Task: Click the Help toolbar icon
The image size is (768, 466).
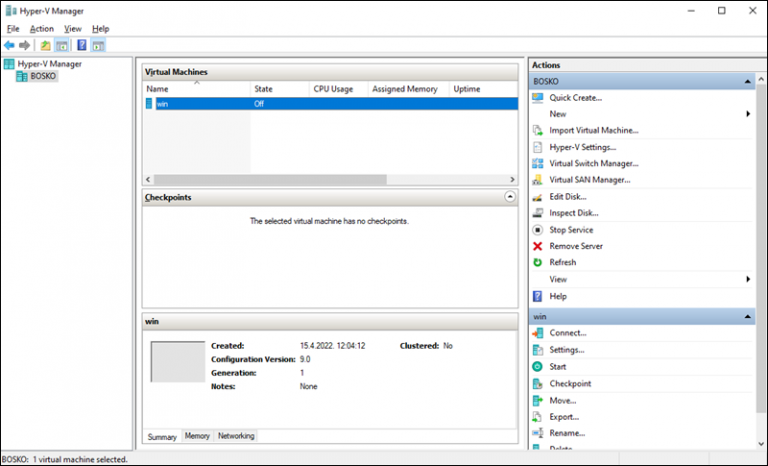Action: pos(82,46)
